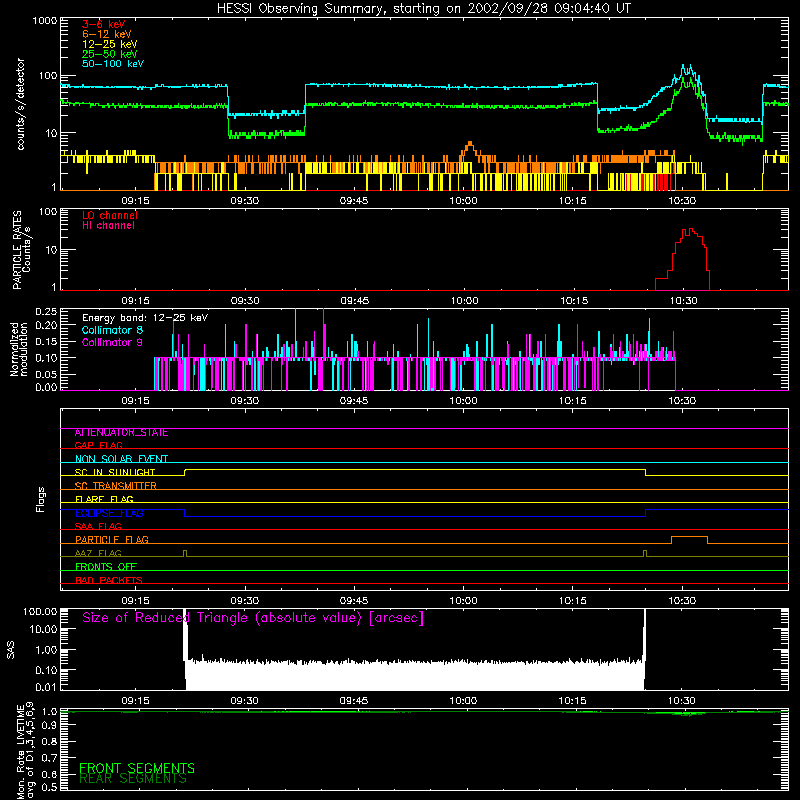Click the 0.9 tick on the livetime axis
The width and height of the screenshot is (800, 800).
[x=49, y=725]
